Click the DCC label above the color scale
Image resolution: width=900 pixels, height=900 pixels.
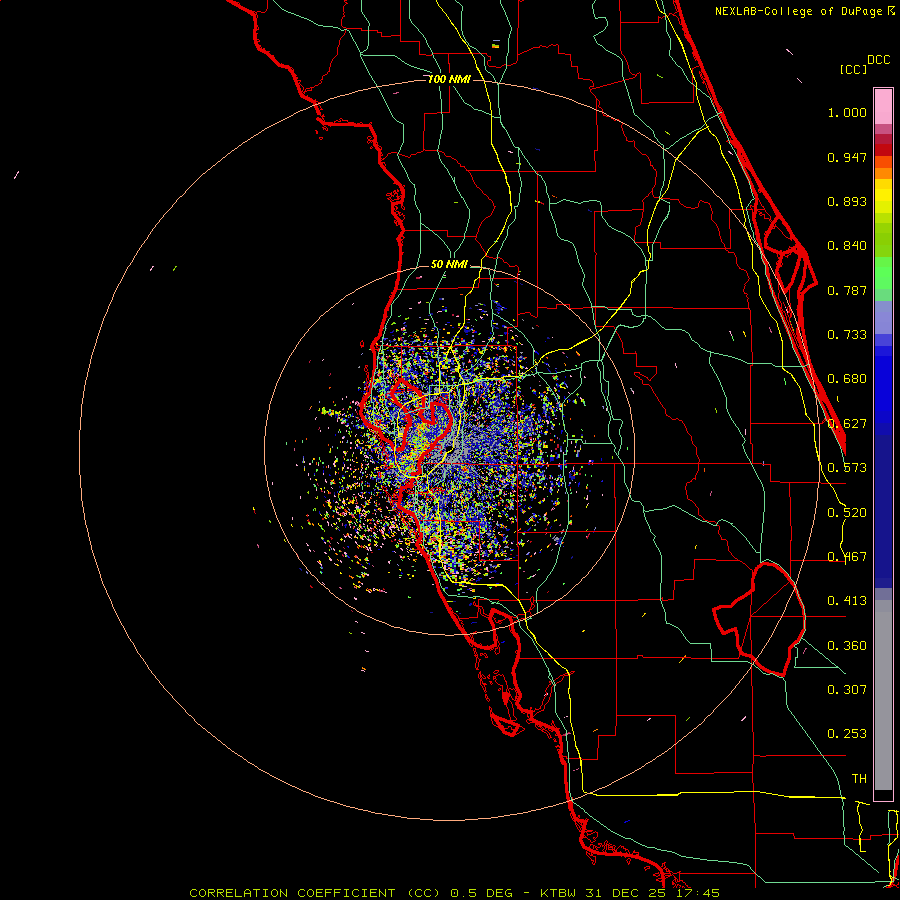tap(878, 60)
